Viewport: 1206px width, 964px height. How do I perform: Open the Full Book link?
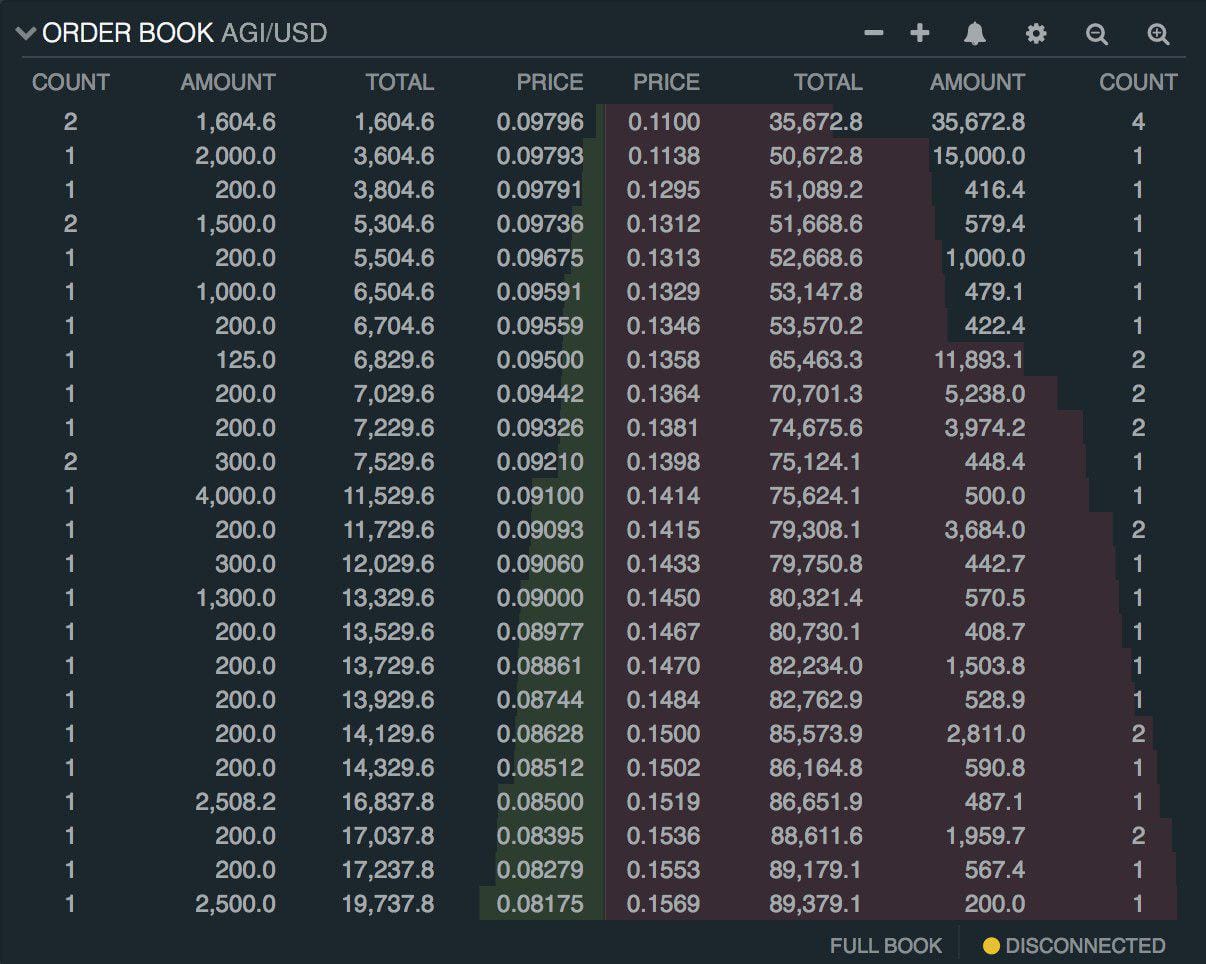point(886,945)
